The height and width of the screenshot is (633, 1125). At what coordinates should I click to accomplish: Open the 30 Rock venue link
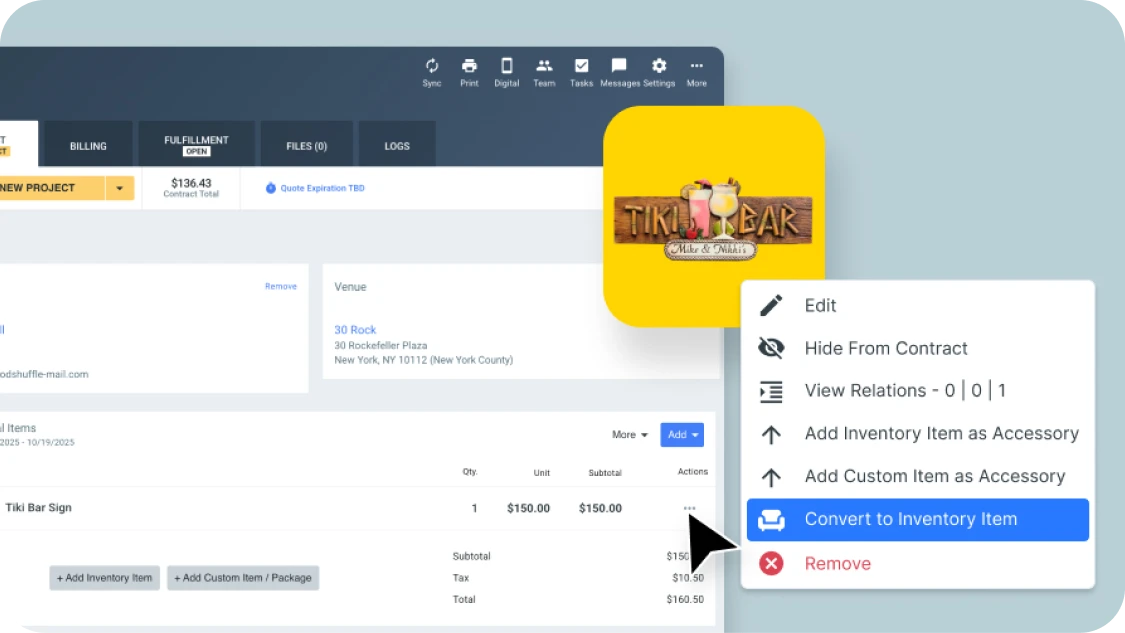pyautogui.click(x=355, y=330)
